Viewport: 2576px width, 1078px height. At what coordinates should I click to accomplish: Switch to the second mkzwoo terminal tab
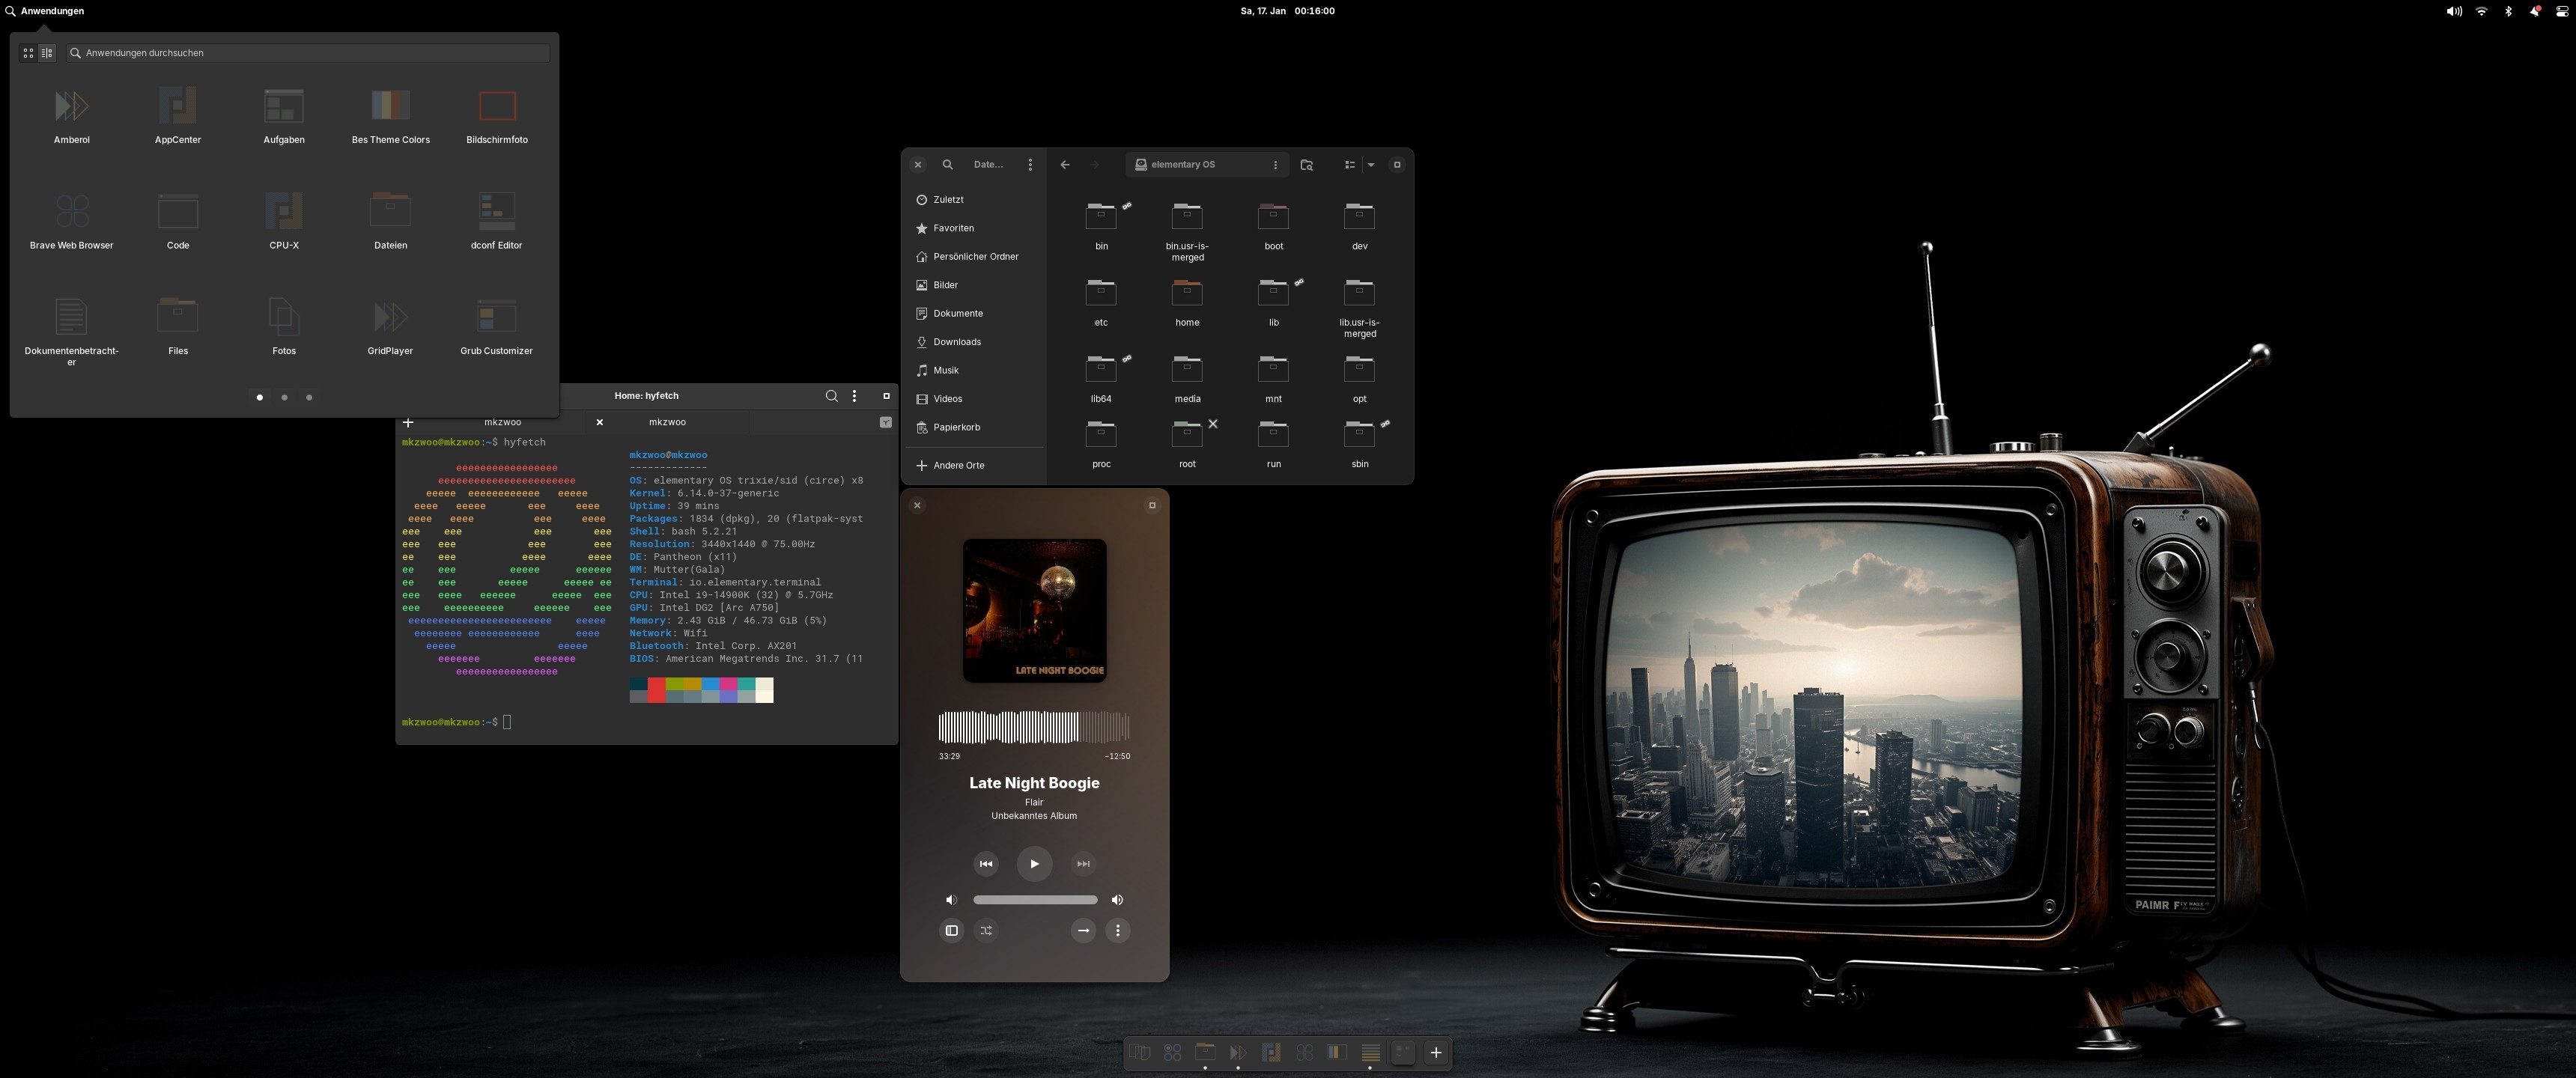[667, 422]
